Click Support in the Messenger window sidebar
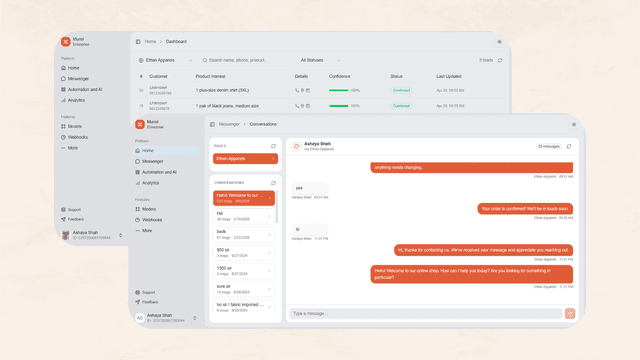This screenshot has width=640, height=360. 145,292
